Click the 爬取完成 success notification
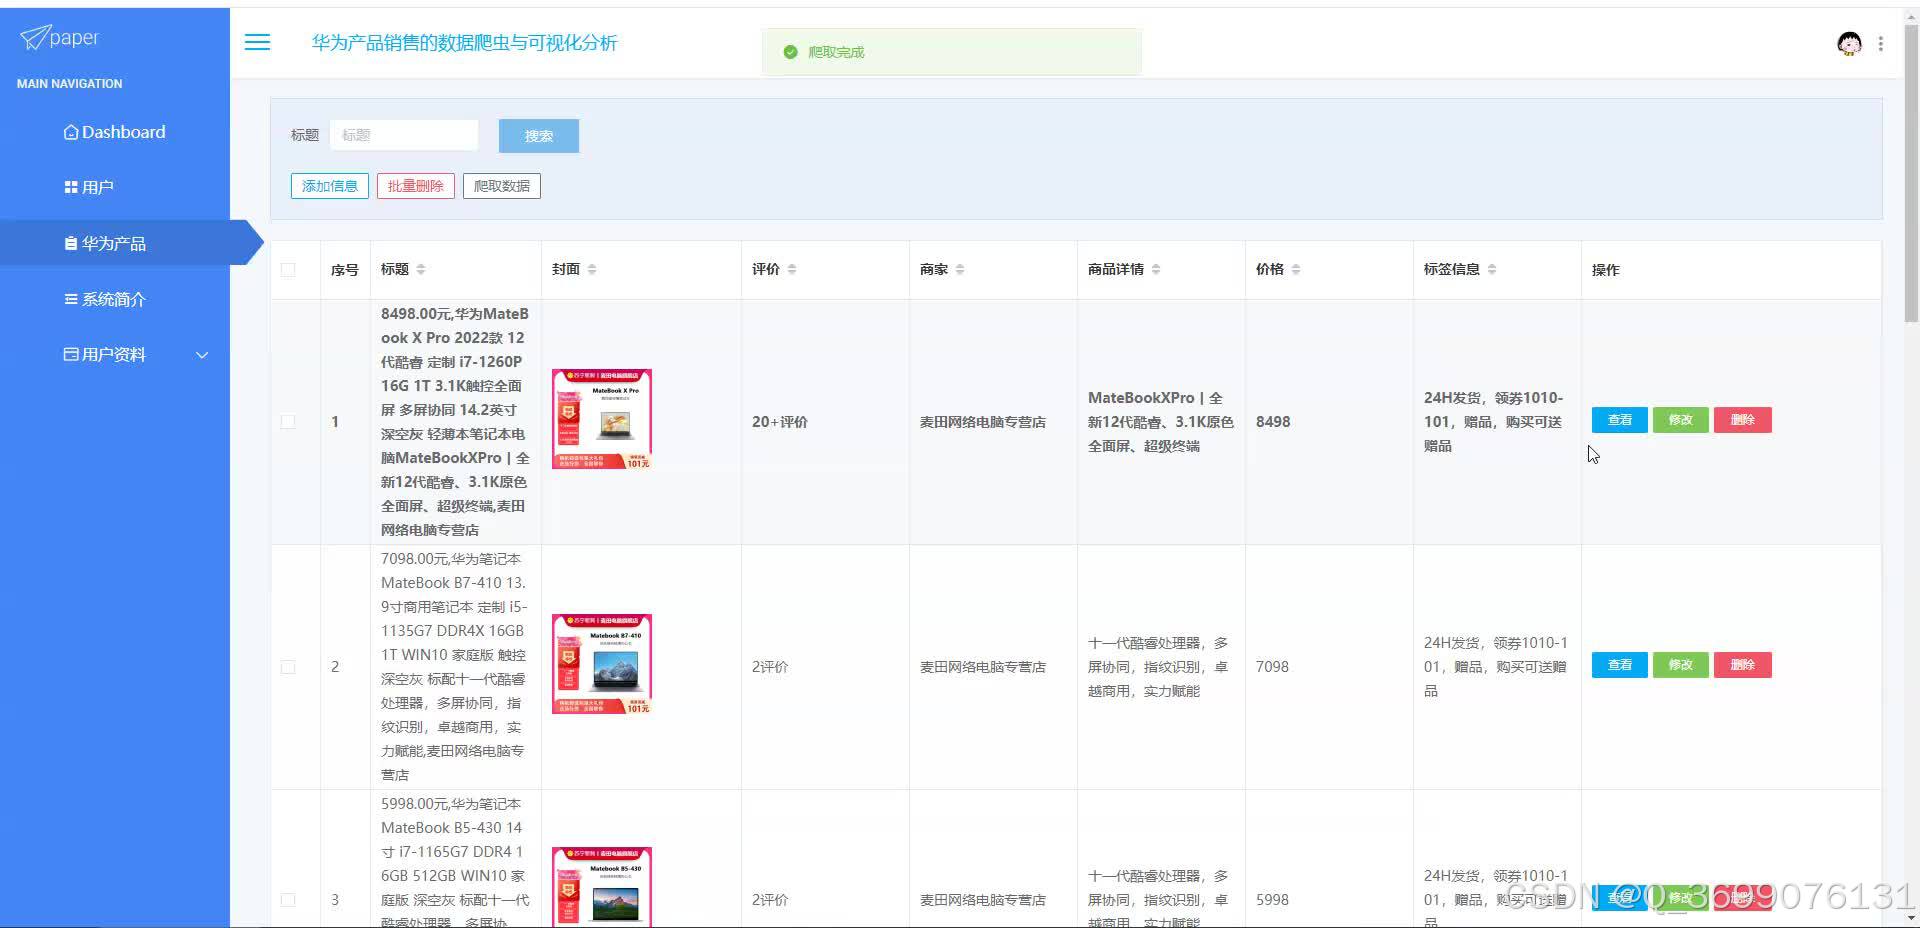This screenshot has width=1920, height=928. coord(951,52)
